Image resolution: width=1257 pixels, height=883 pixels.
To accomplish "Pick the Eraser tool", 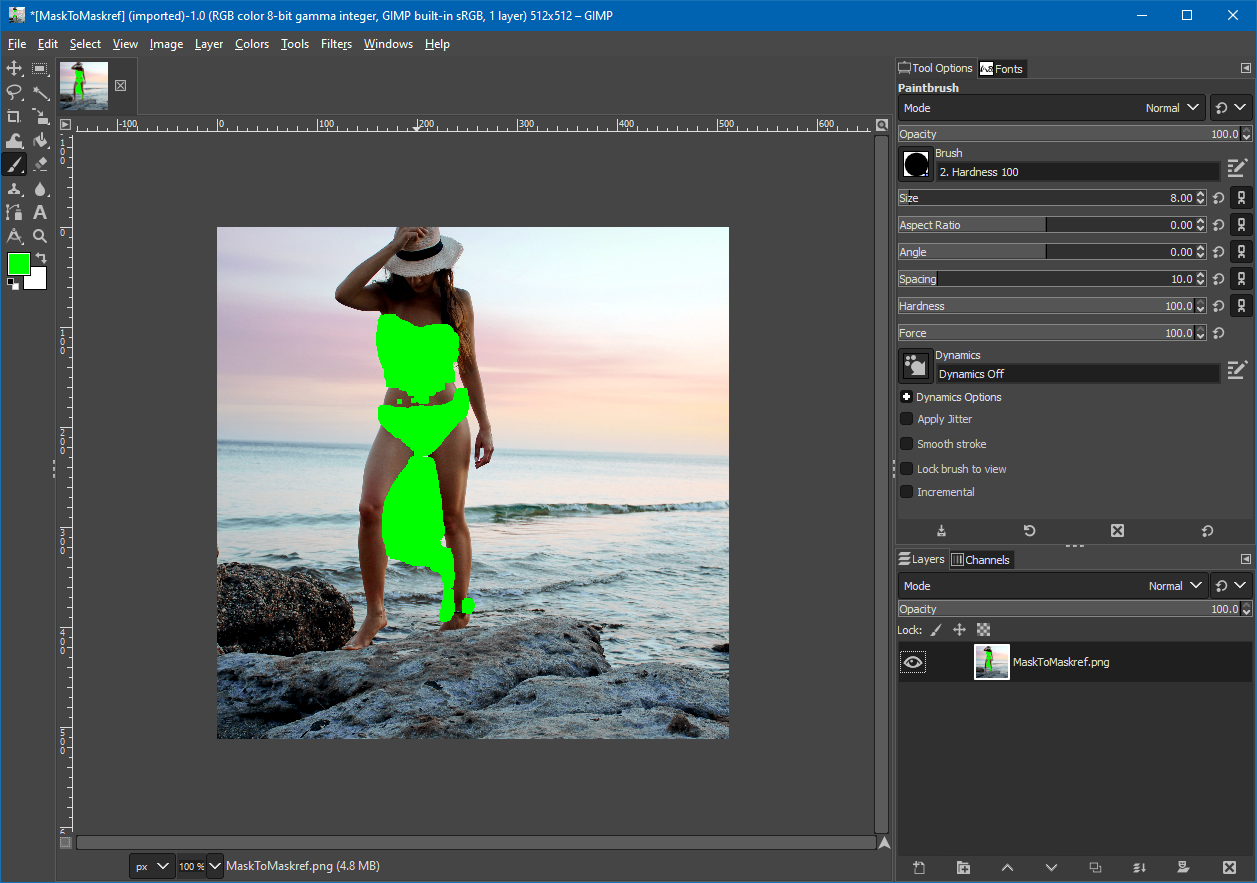I will click(x=40, y=164).
